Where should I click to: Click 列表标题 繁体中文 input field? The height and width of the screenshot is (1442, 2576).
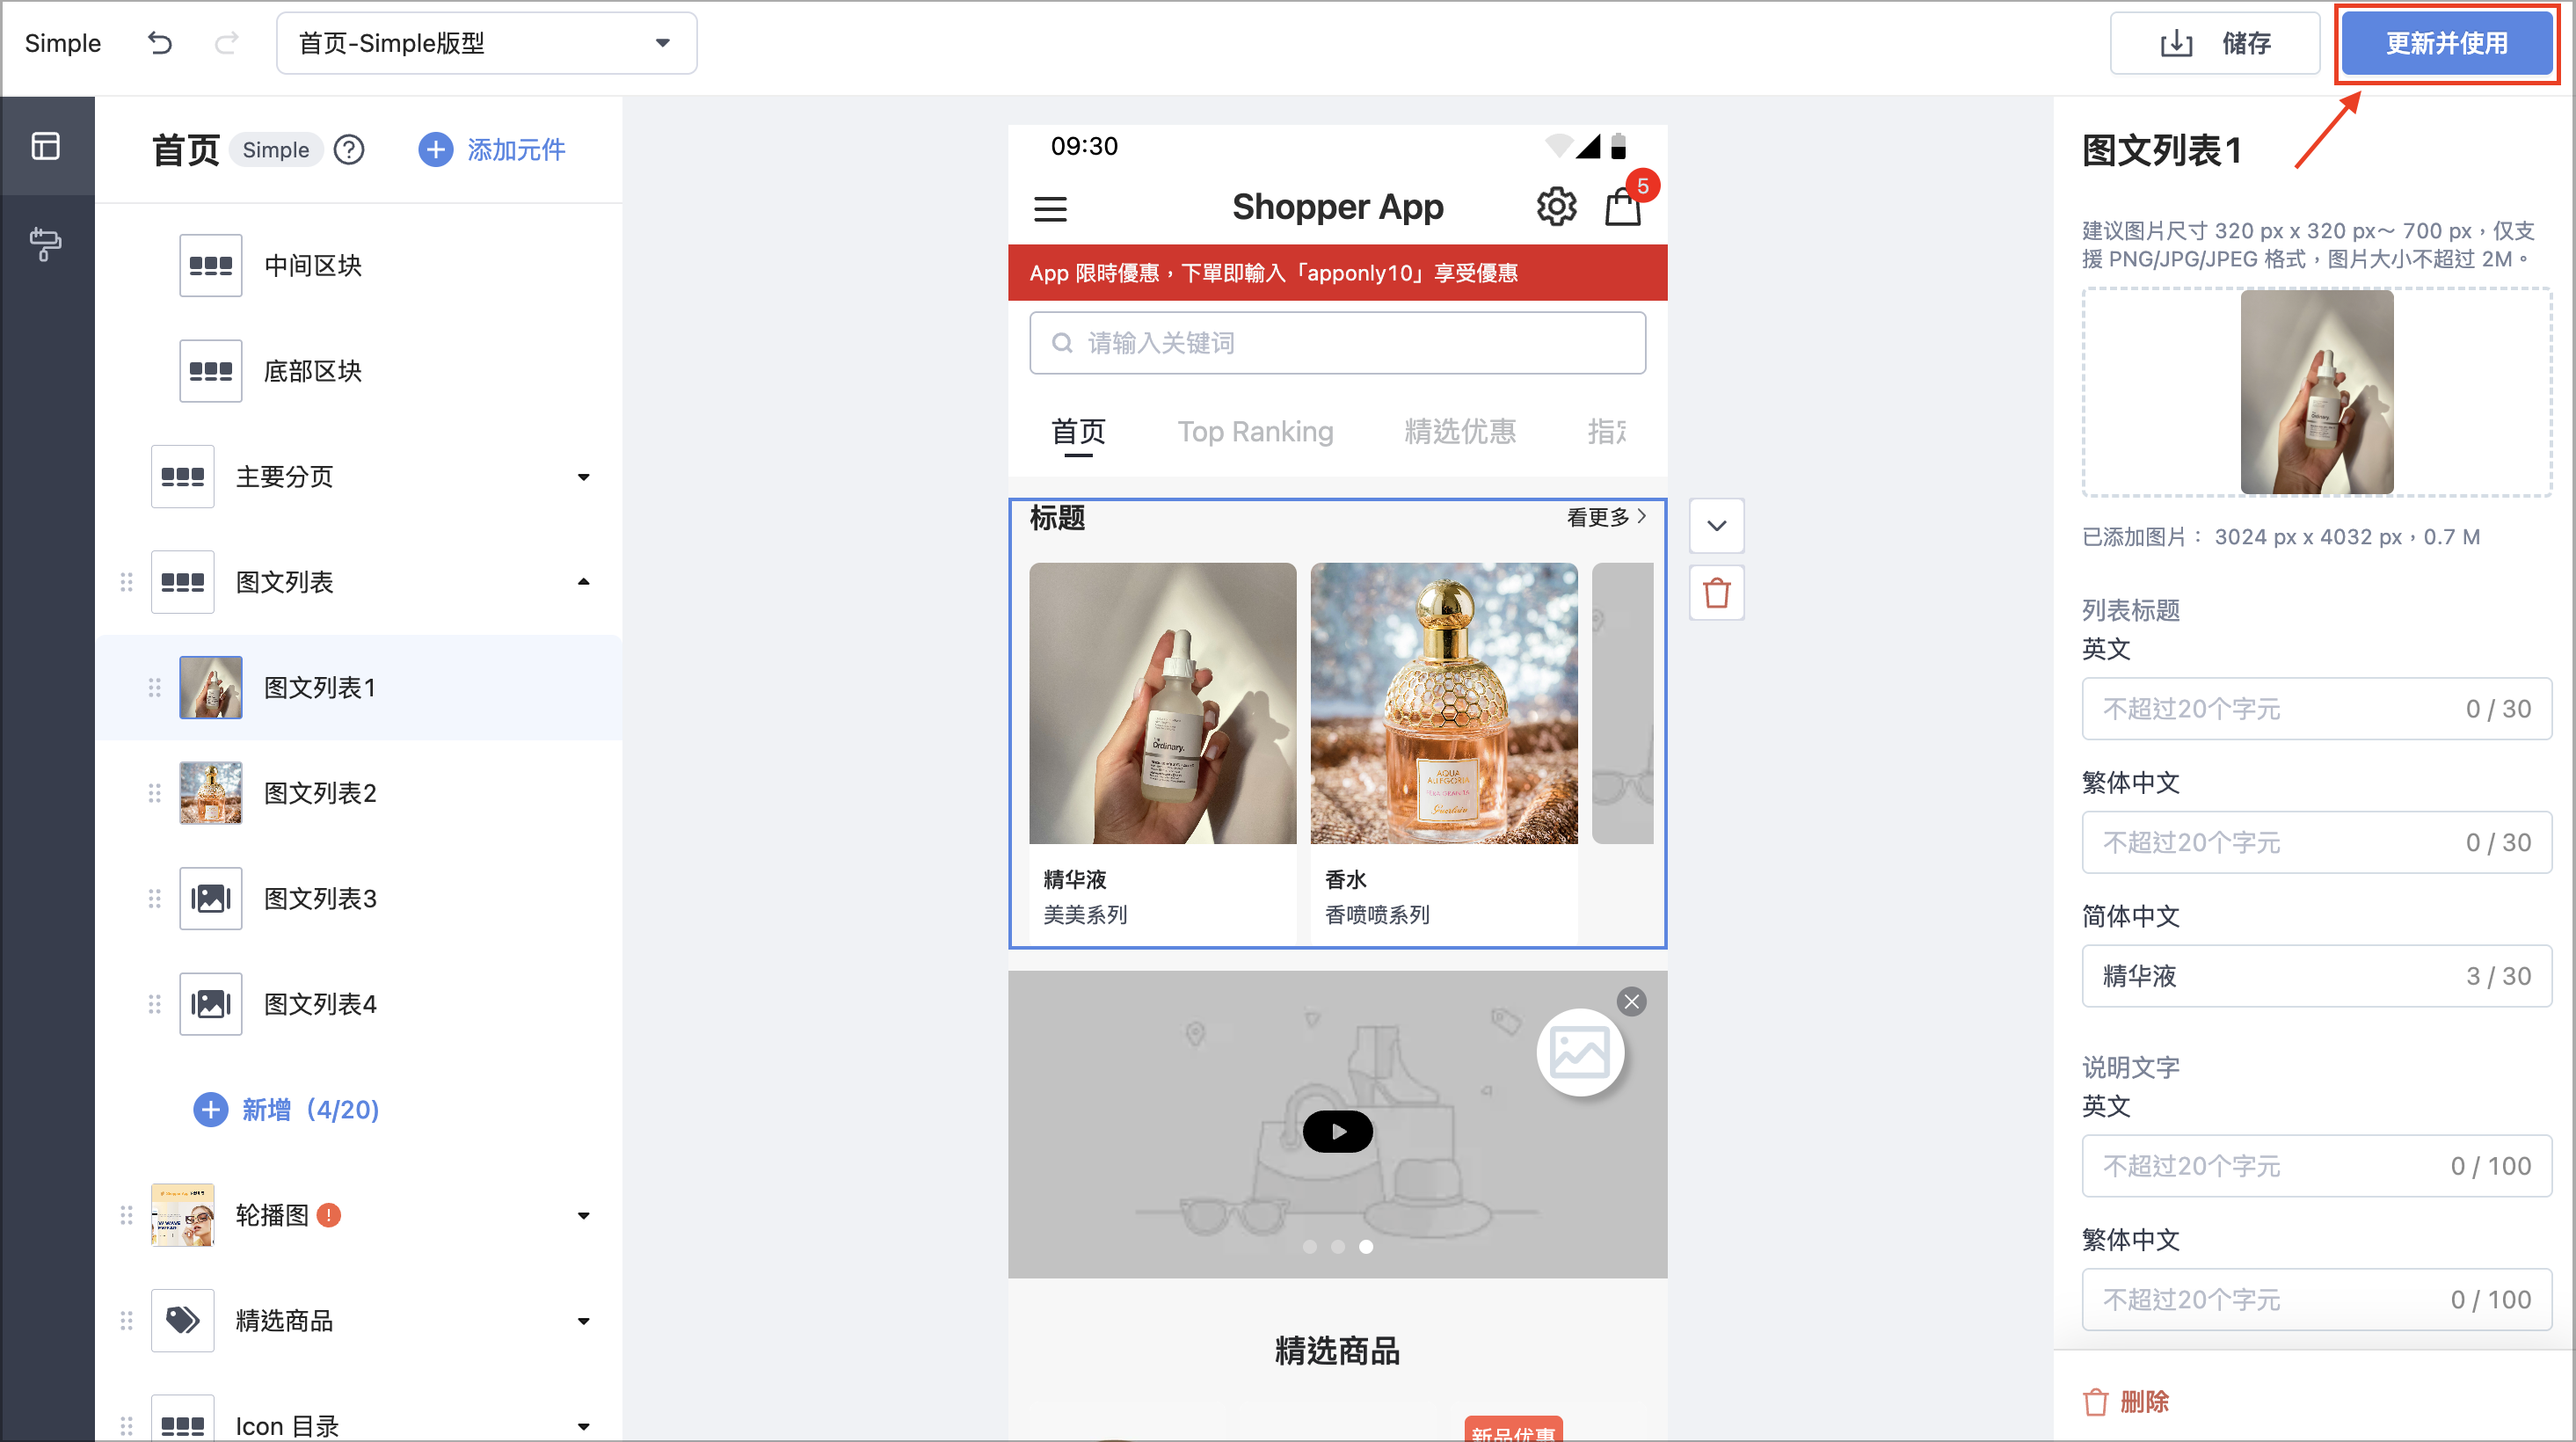pos(2317,843)
